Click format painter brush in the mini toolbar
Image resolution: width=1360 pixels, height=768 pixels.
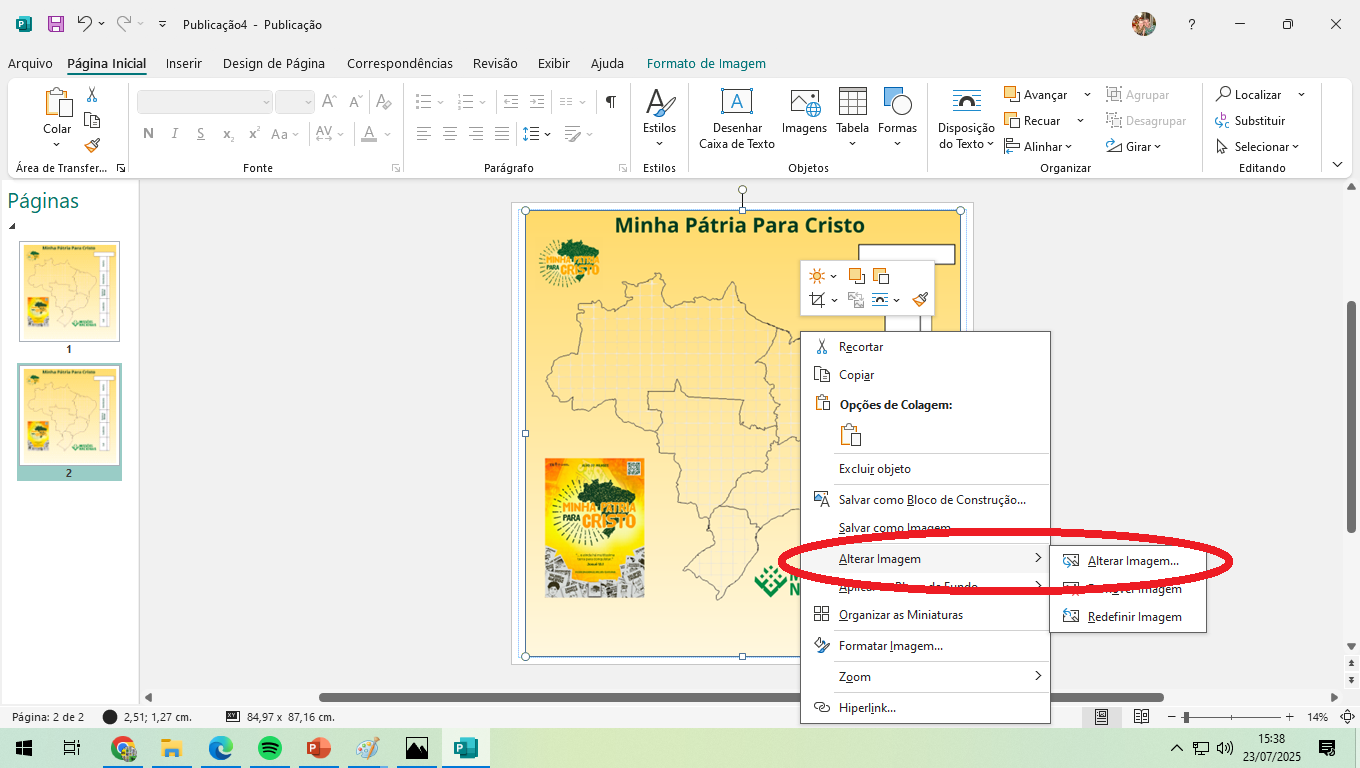point(920,299)
